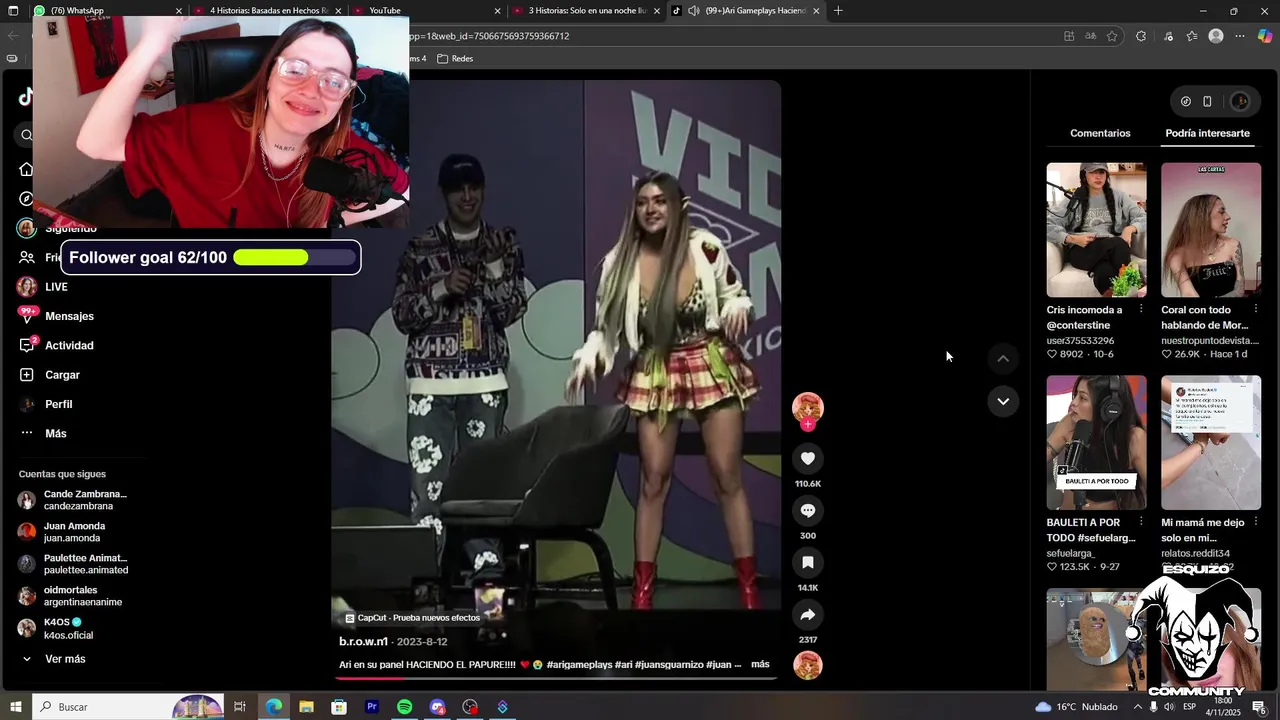The image size is (1280, 720).
Task: Open 'Cris incomoda a @conterstine' video thumbnail
Action: click(x=1096, y=230)
